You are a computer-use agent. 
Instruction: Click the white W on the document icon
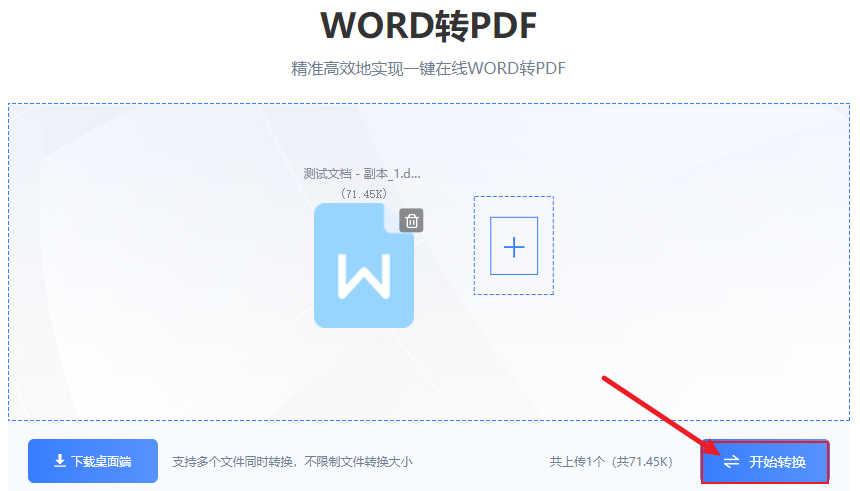click(x=363, y=274)
